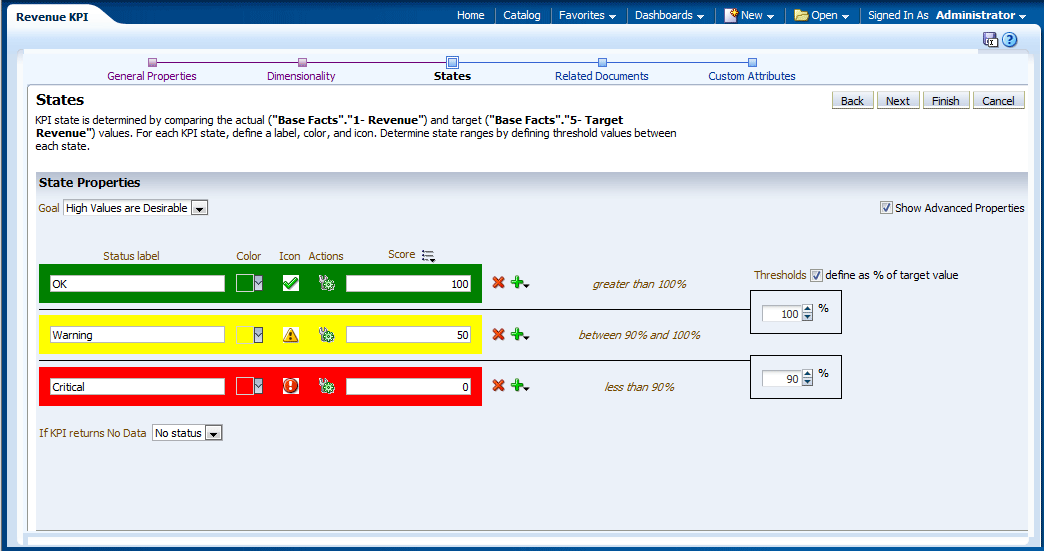Click the Score options icon
The height and width of the screenshot is (551, 1044).
428,256
